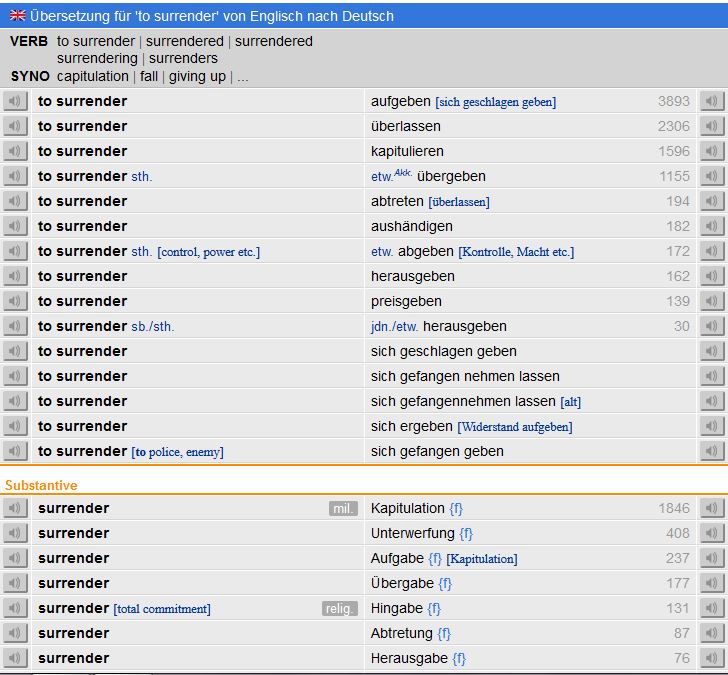Play German pronunciation of überlassen
The height and width of the screenshot is (675, 728).
[711, 126]
